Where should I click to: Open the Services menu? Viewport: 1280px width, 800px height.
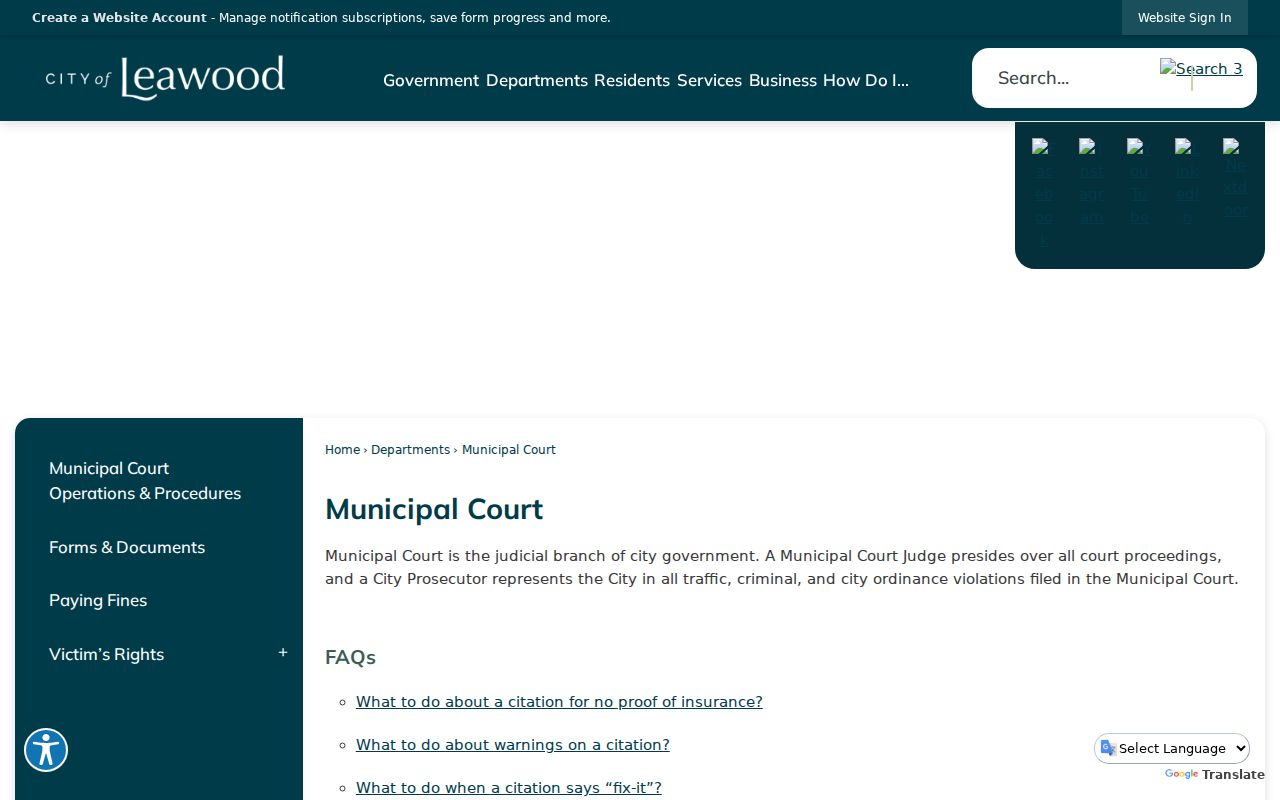tap(709, 80)
